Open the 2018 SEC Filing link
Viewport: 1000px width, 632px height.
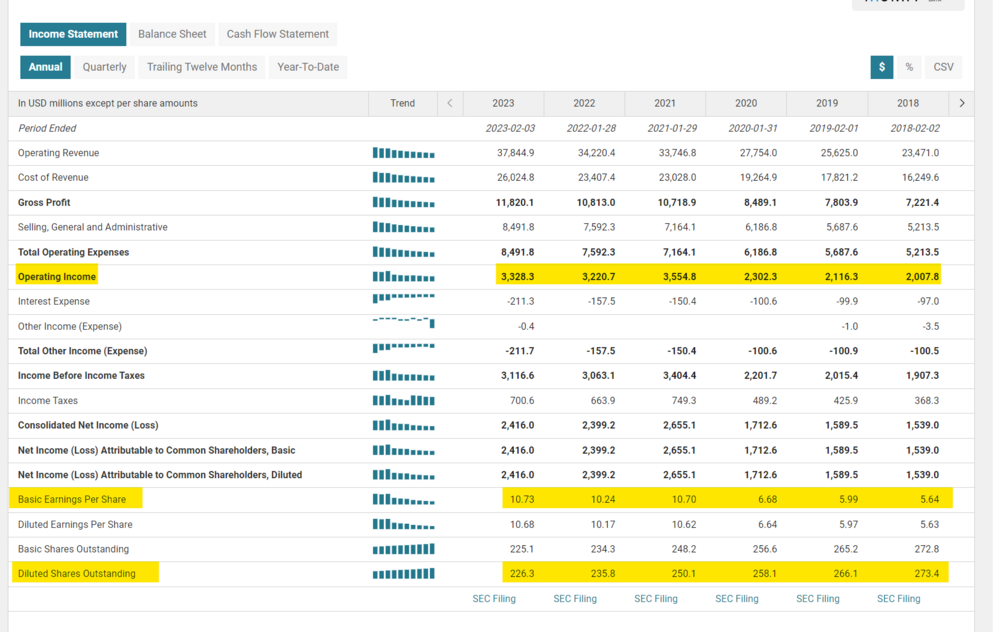[x=898, y=599]
